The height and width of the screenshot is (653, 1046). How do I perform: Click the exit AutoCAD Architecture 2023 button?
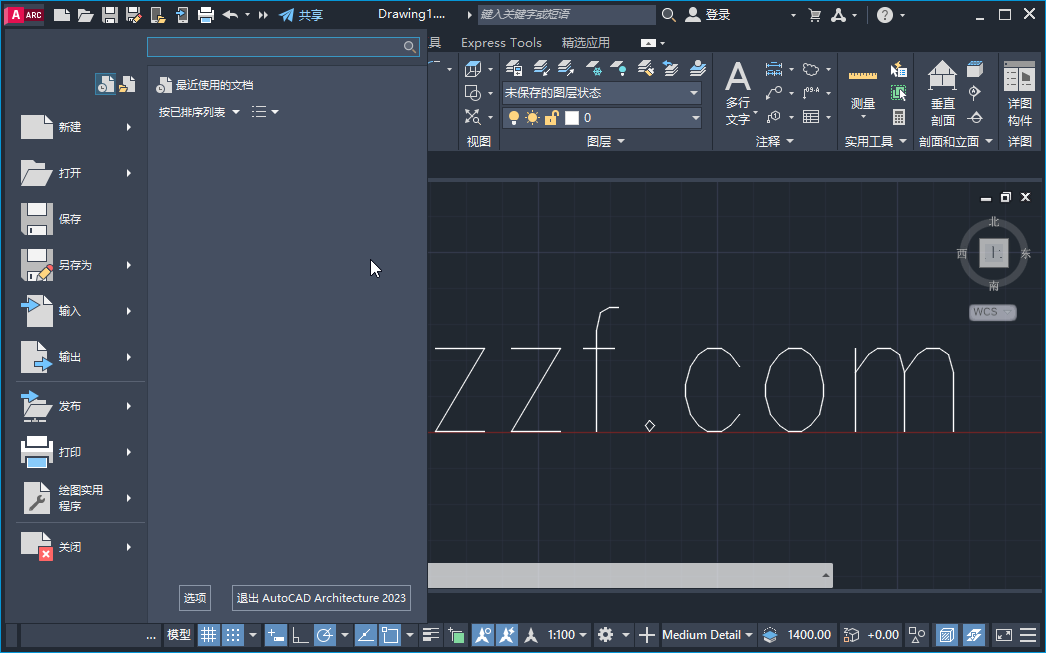click(x=321, y=598)
